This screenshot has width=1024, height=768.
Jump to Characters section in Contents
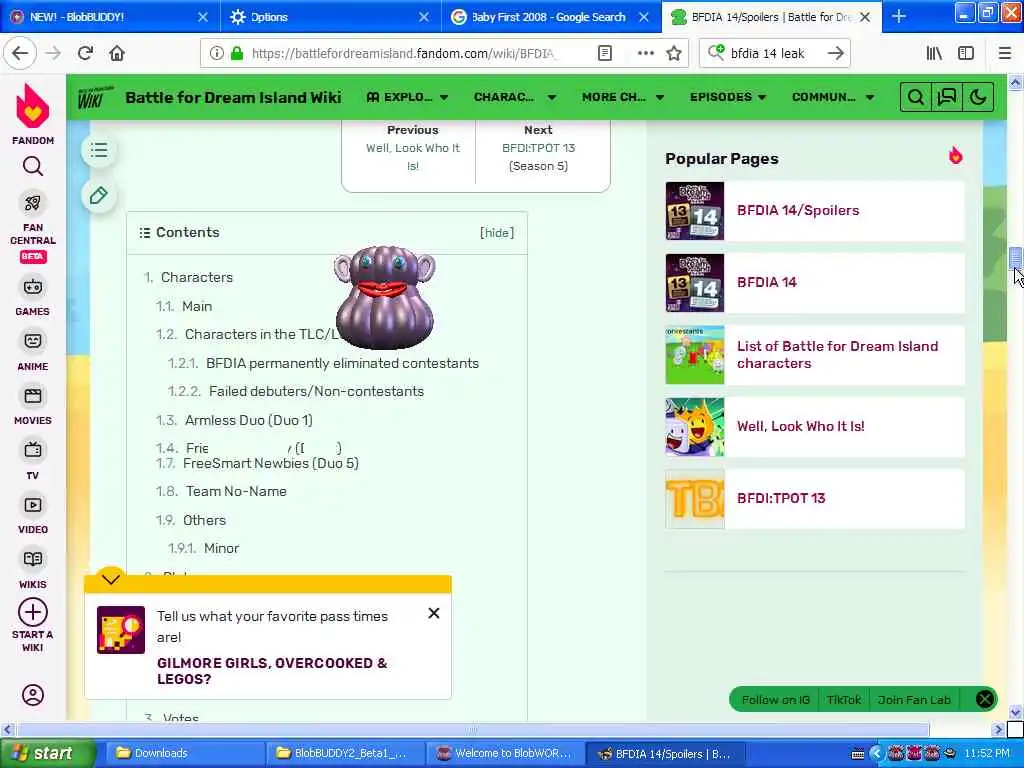point(197,277)
